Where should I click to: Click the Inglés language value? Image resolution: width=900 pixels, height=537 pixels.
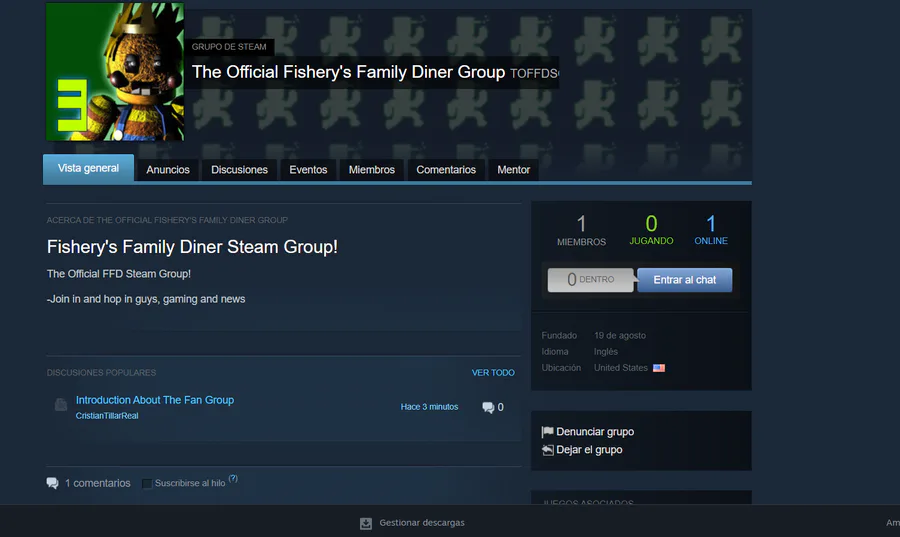tap(606, 352)
